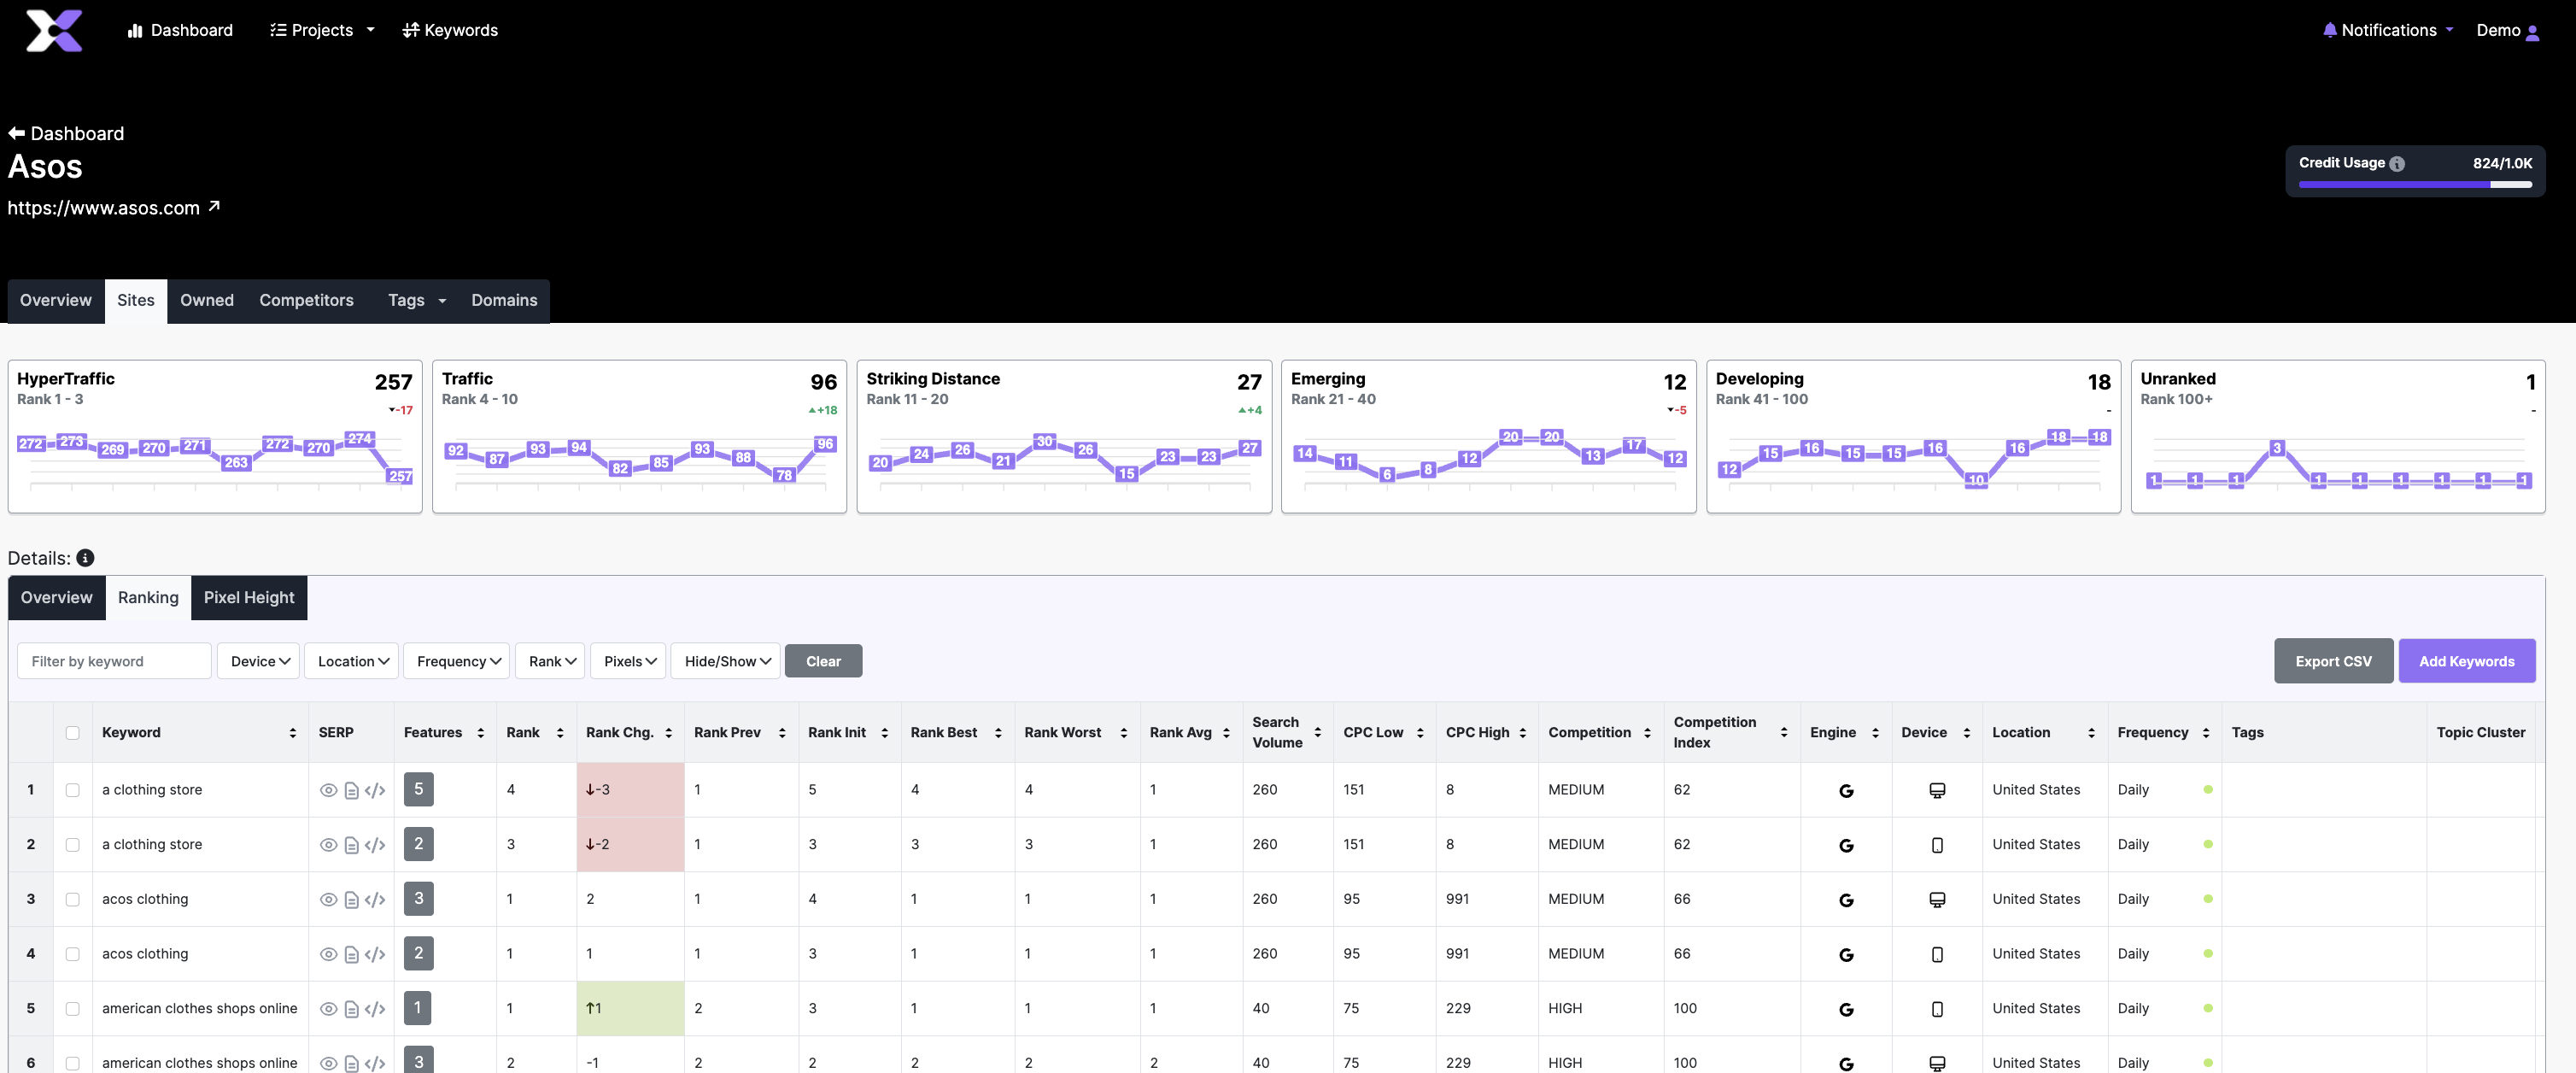Open the Pixel Height details tab
Image resolution: width=2576 pixels, height=1073 pixels.
pyautogui.click(x=249, y=597)
